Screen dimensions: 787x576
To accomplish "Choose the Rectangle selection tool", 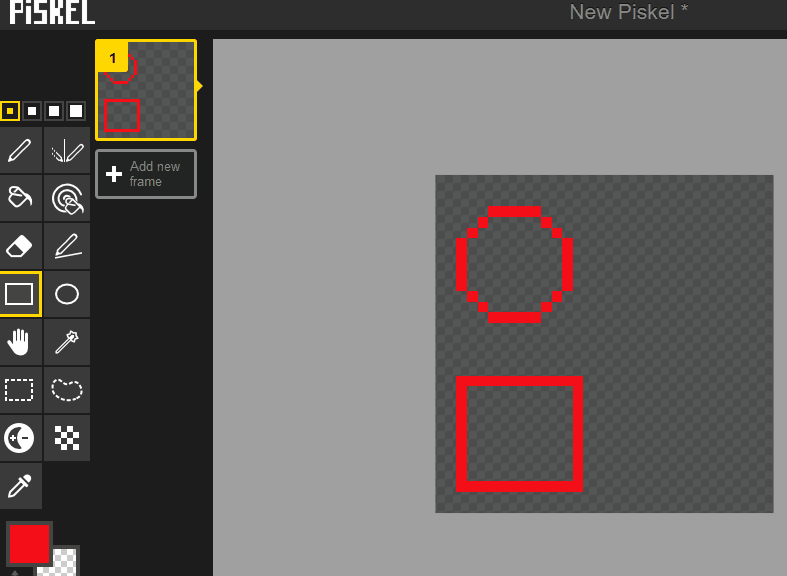I will pyautogui.click(x=20, y=390).
